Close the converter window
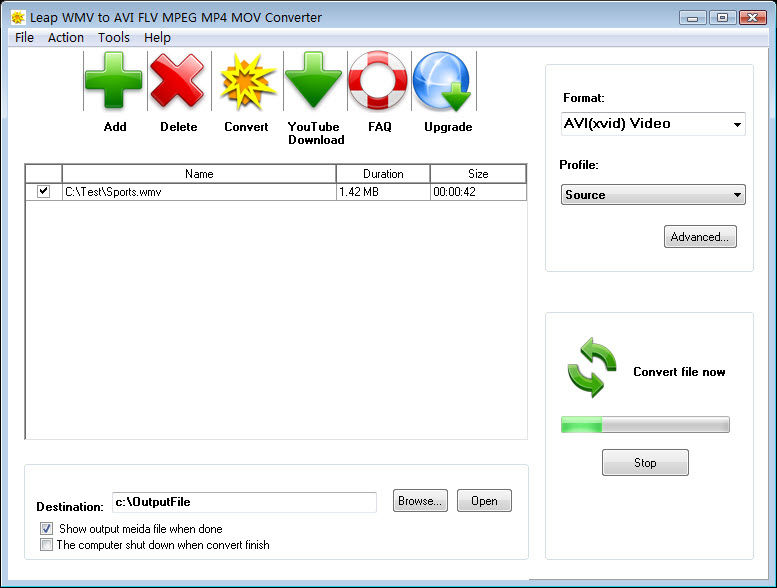 coord(753,18)
